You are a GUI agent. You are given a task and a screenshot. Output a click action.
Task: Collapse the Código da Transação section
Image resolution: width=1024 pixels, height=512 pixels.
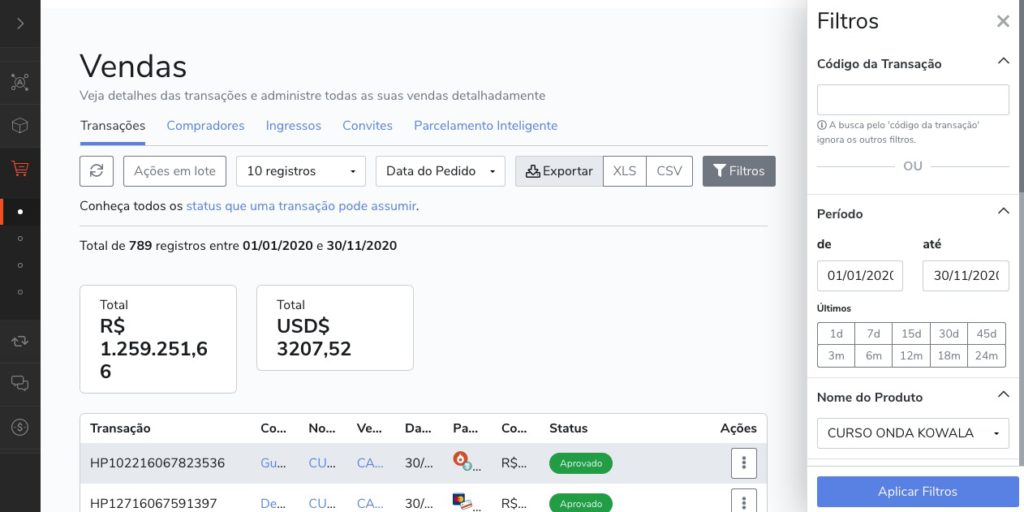click(x=1003, y=61)
